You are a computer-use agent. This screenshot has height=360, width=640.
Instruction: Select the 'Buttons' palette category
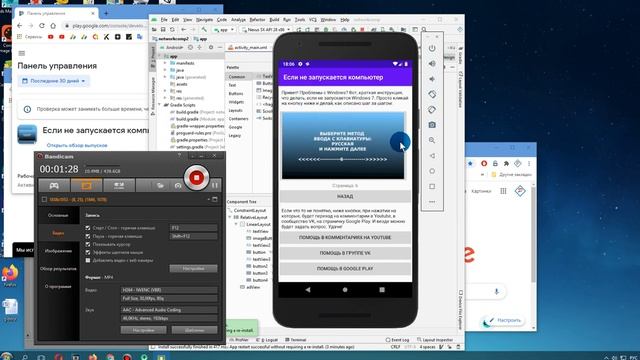coord(236,93)
